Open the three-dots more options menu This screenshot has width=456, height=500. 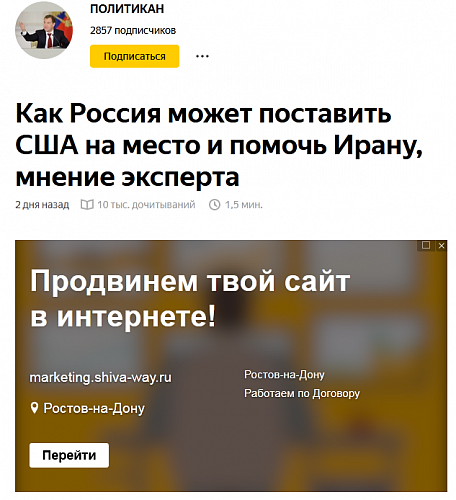[x=202, y=56]
